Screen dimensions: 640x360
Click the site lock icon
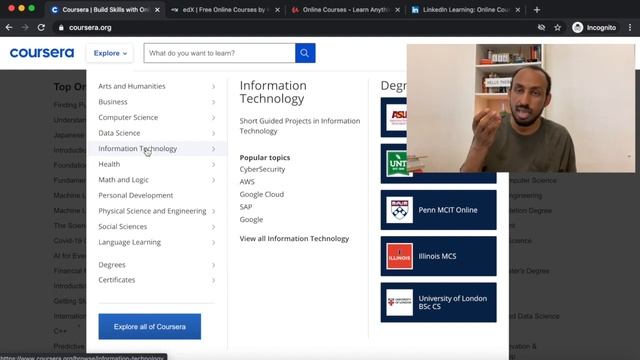tap(61, 28)
